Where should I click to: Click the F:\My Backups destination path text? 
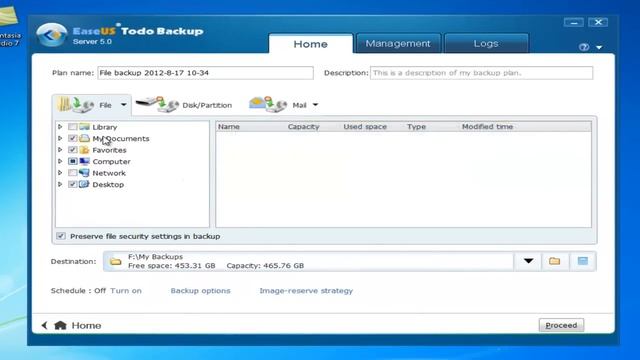tap(156, 256)
